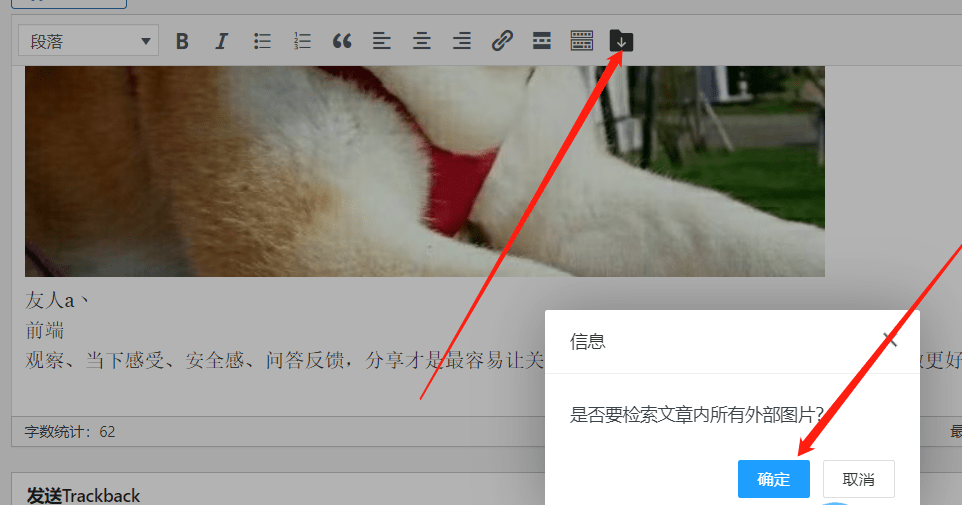Click the 发送Trackback heading

point(83,495)
